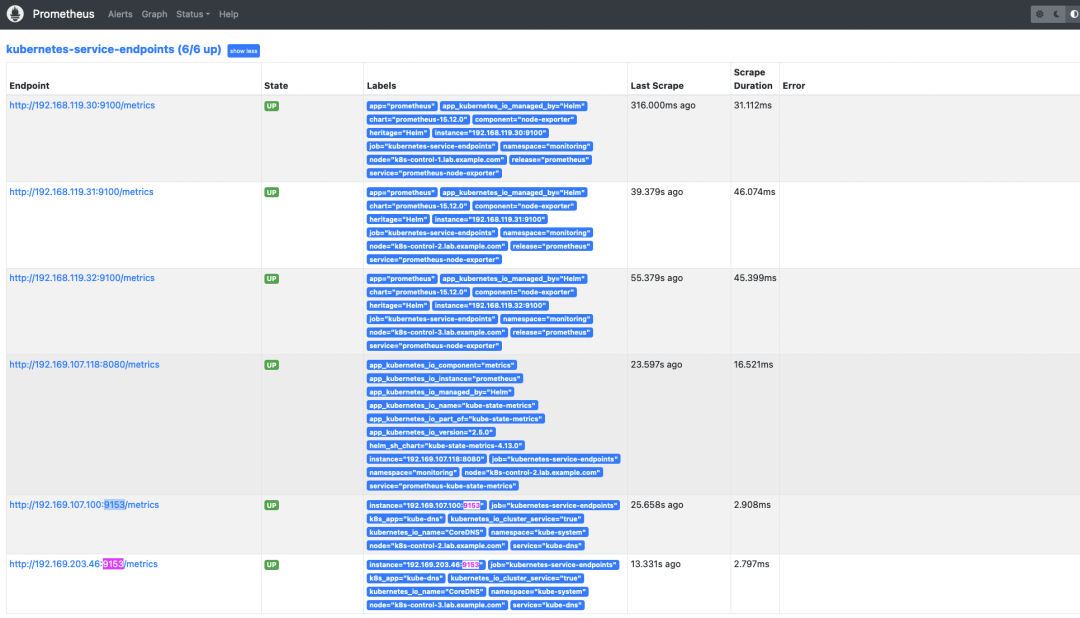Click UP state badge for 192.168.119.30
Image resolution: width=1080 pixels, height=618 pixels.
click(271, 106)
